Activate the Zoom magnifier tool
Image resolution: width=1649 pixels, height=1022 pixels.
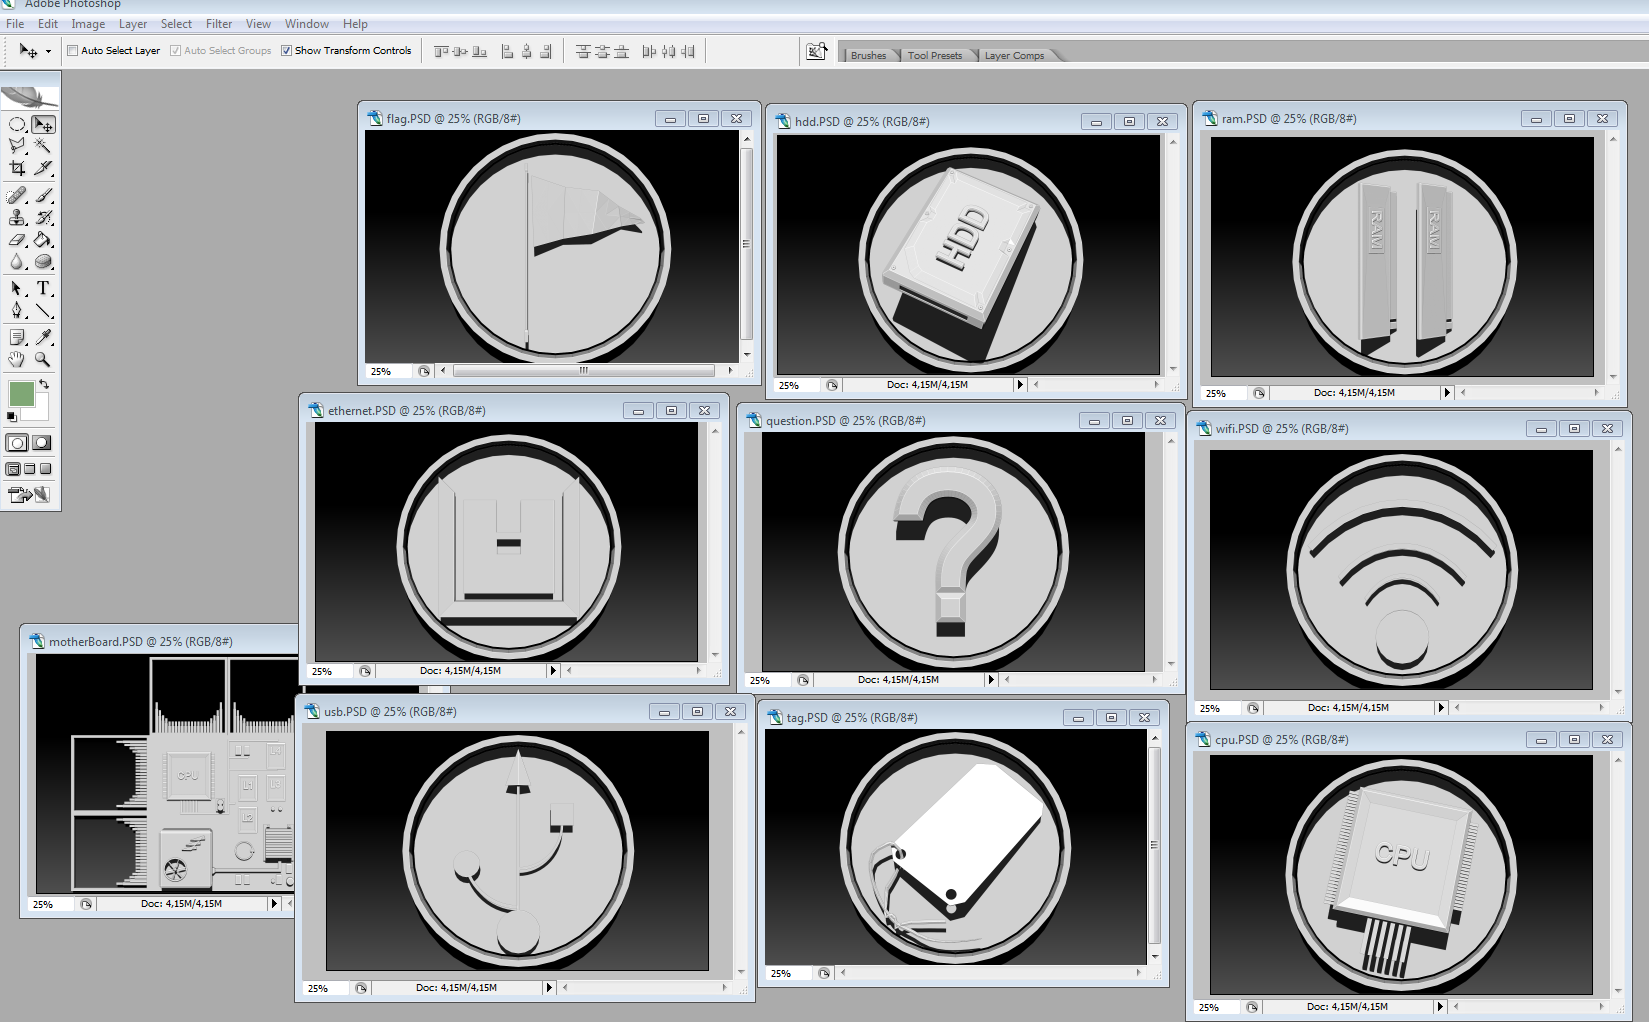43,360
